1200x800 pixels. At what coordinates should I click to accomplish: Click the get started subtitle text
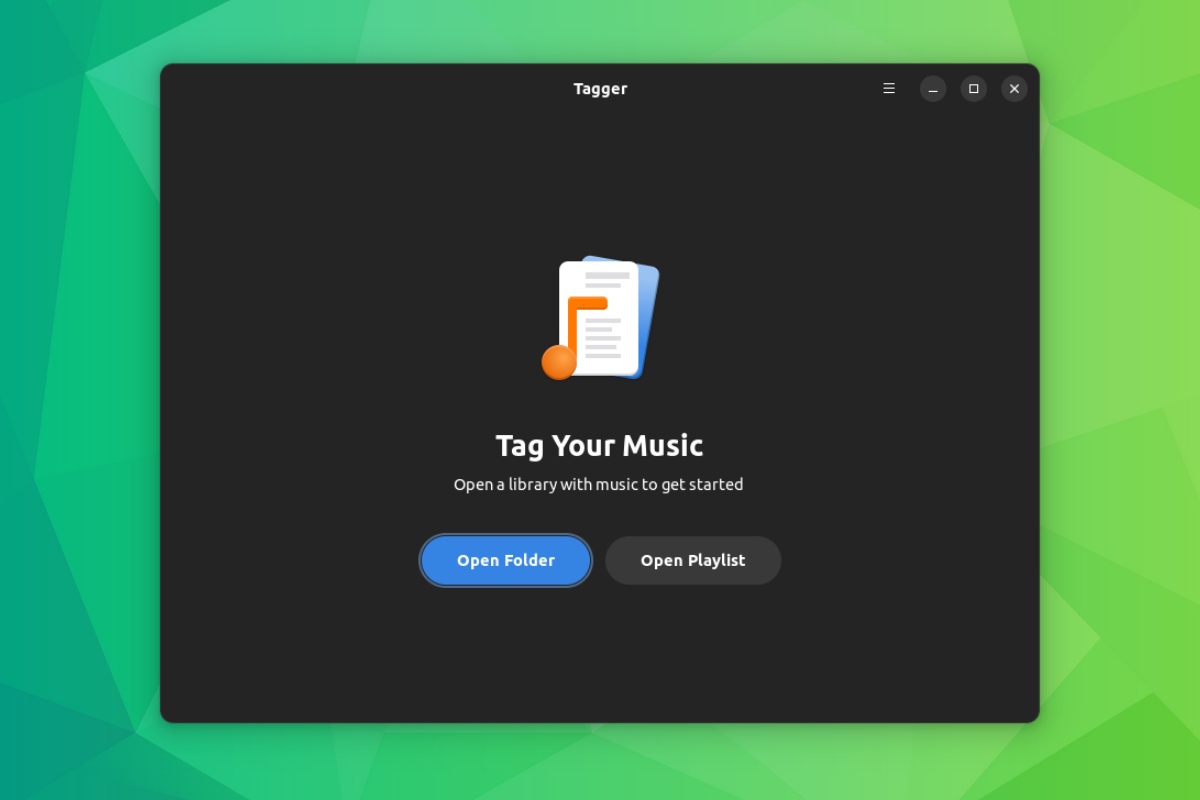[x=598, y=484]
